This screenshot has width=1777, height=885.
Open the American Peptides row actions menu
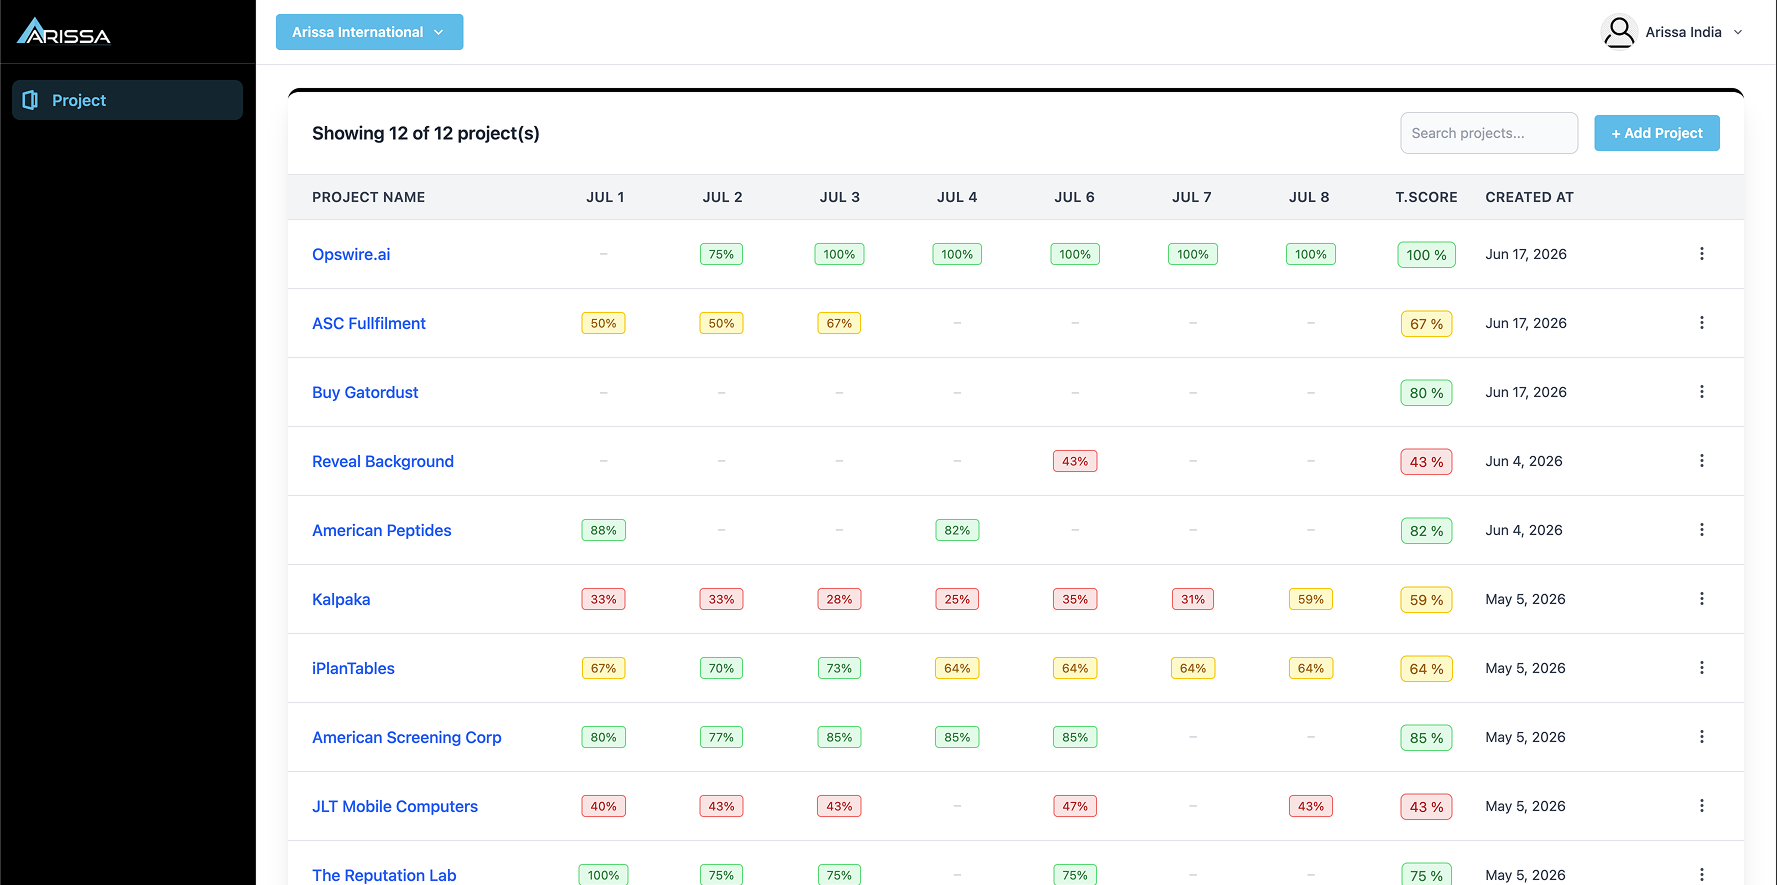(x=1701, y=530)
